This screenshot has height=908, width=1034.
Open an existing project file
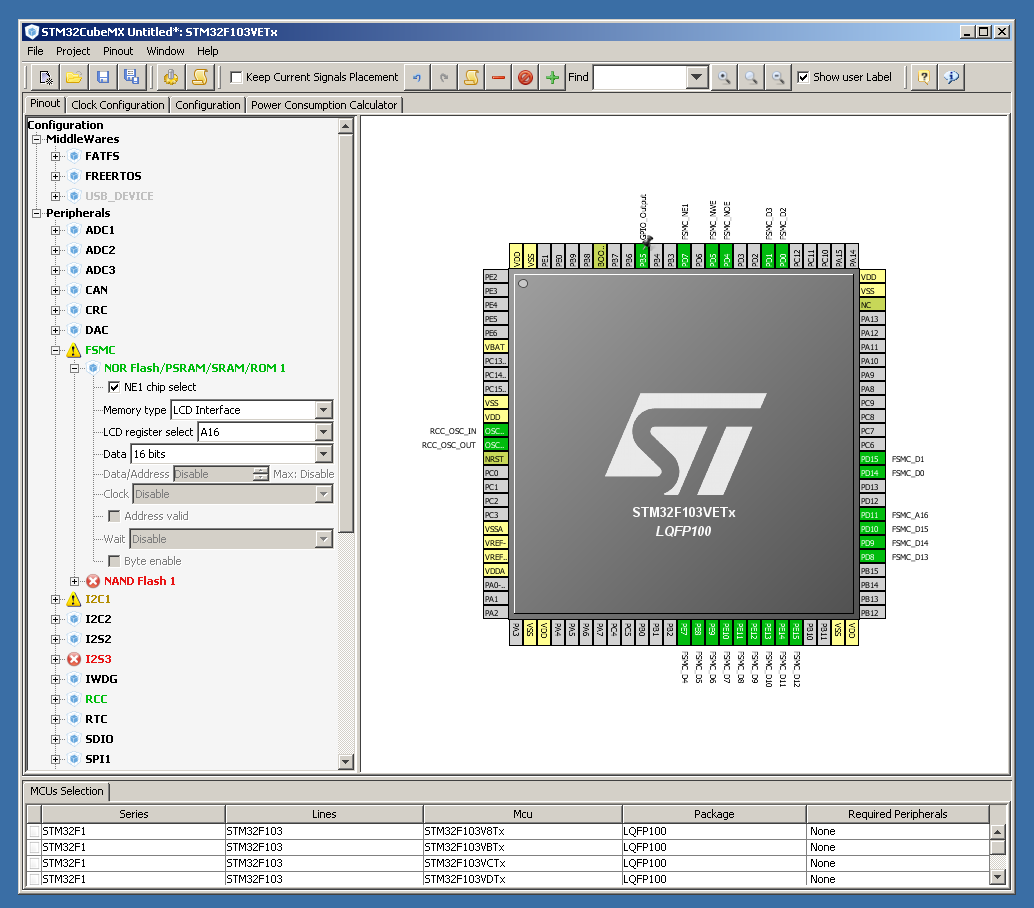point(75,77)
